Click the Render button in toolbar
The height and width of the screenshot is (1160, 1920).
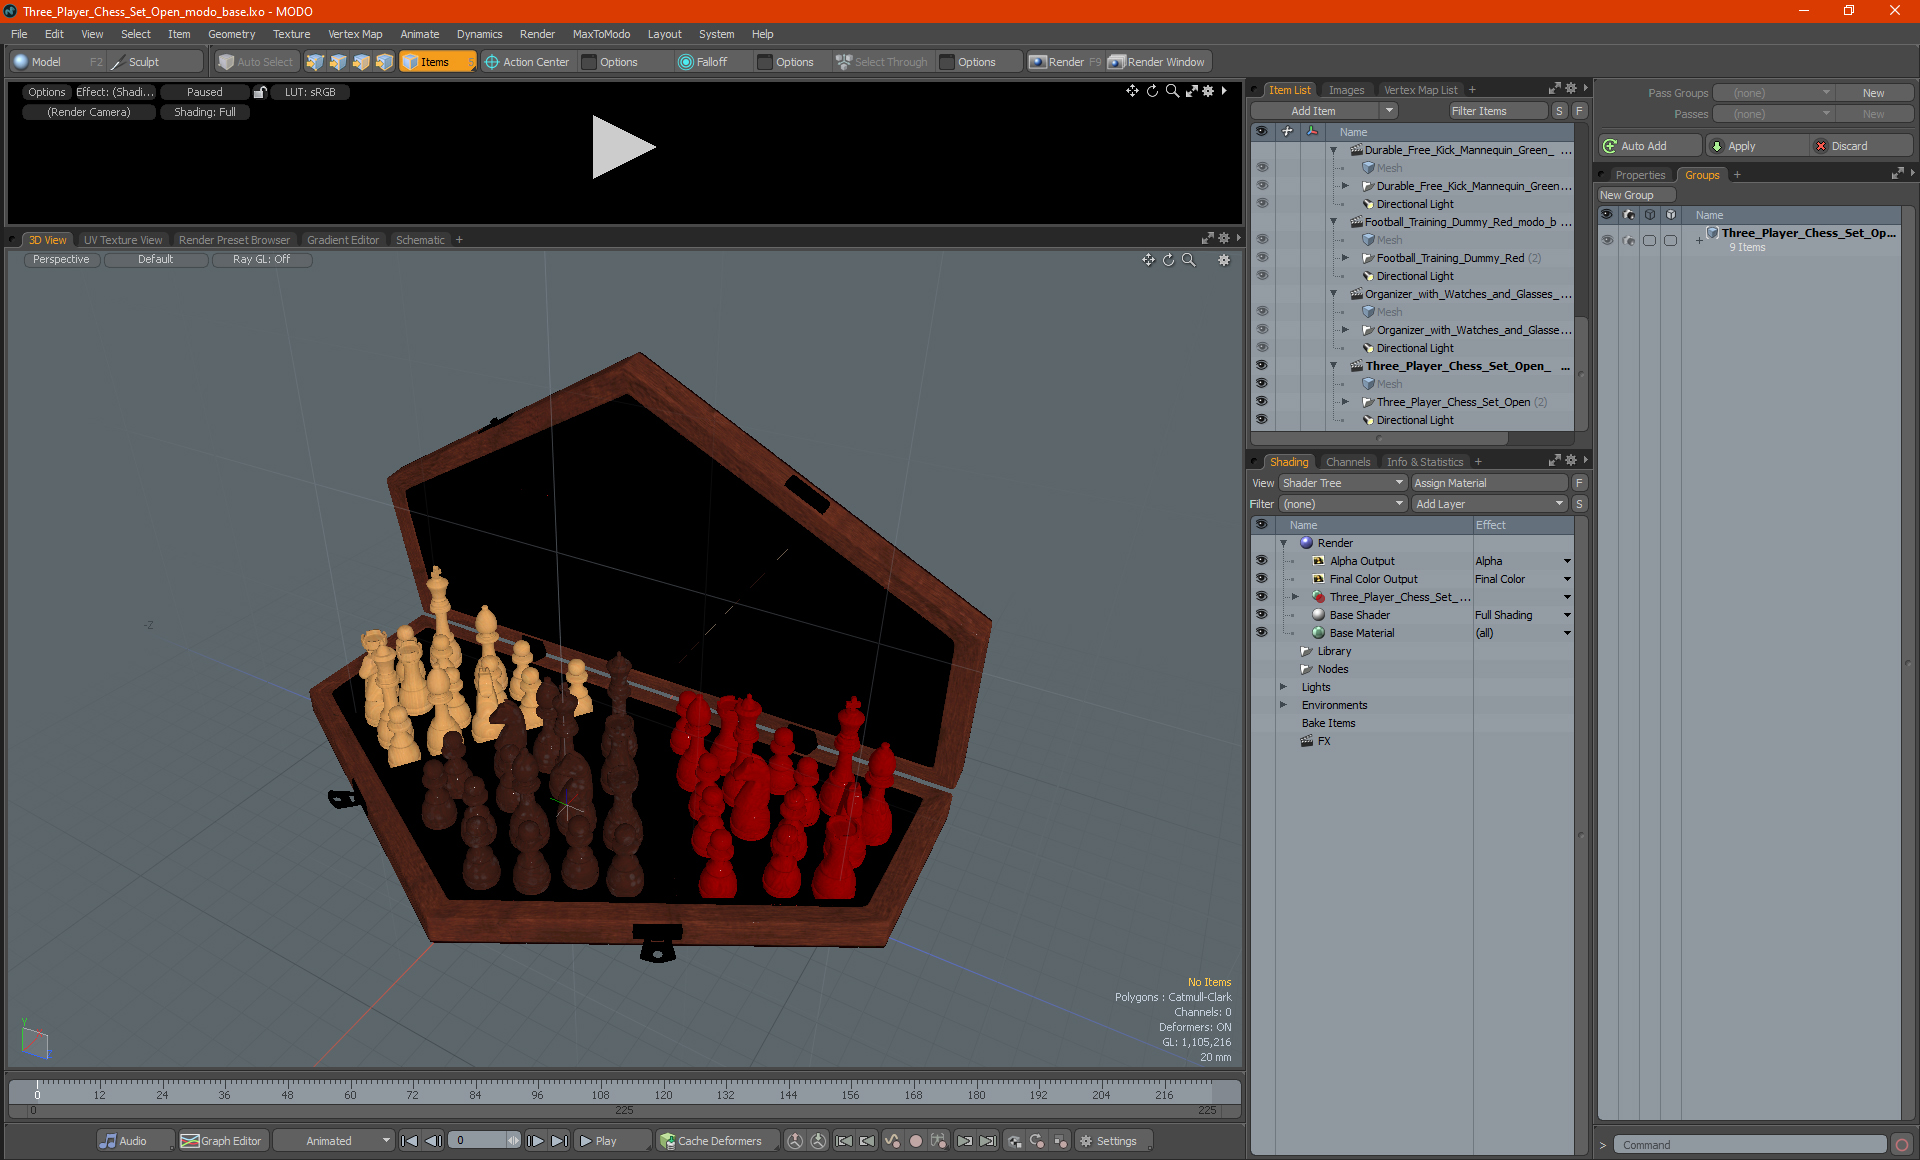click(1067, 60)
